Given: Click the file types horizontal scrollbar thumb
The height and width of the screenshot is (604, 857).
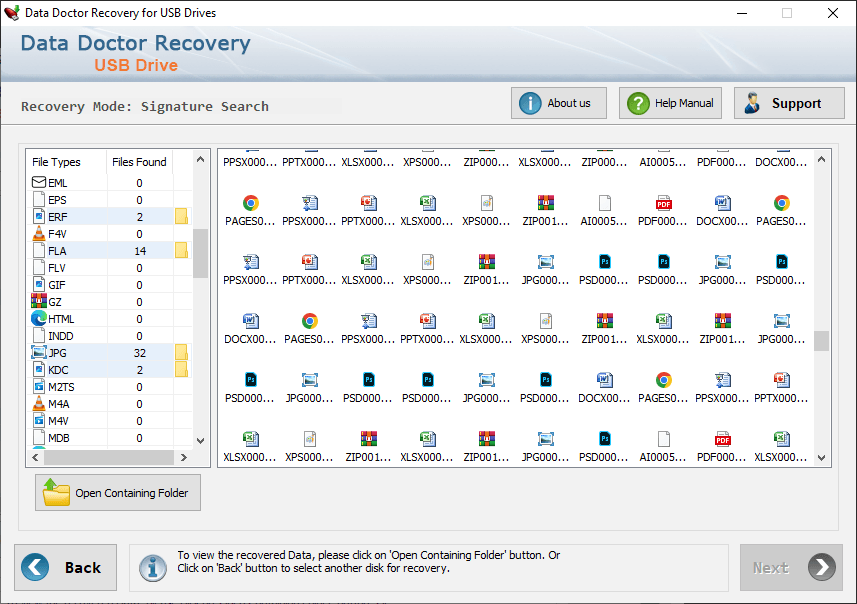Looking at the screenshot, I should [109, 457].
